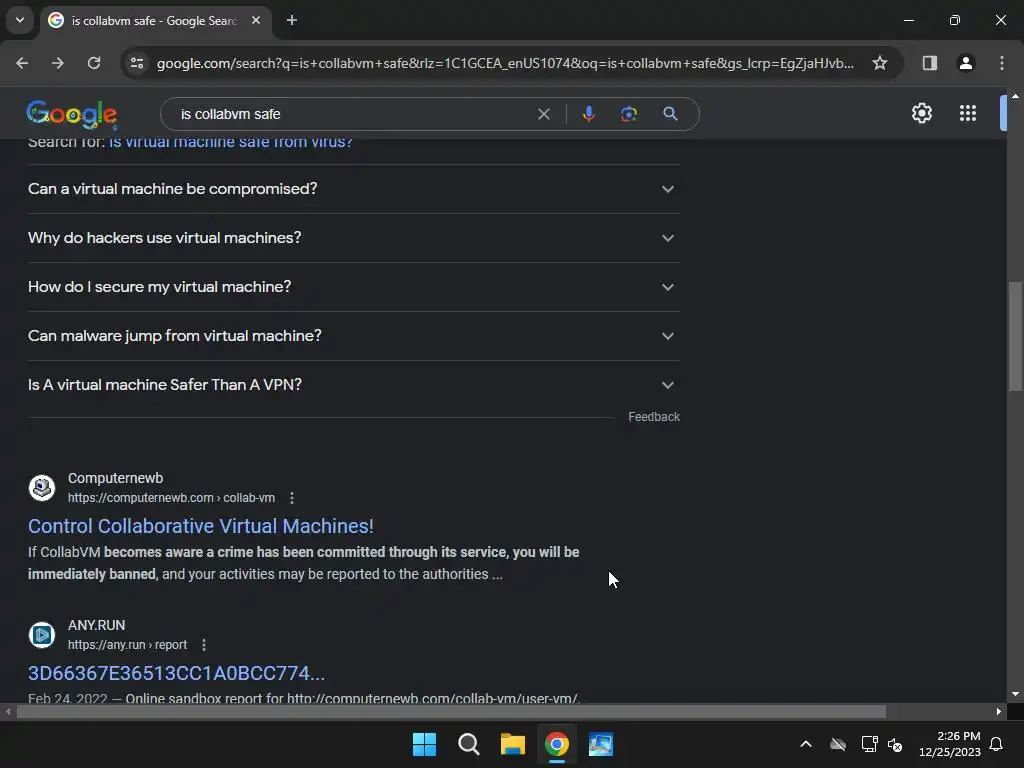Expand 'Why do hackers use virtual machines?'
1024x768 pixels.
[x=353, y=238]
